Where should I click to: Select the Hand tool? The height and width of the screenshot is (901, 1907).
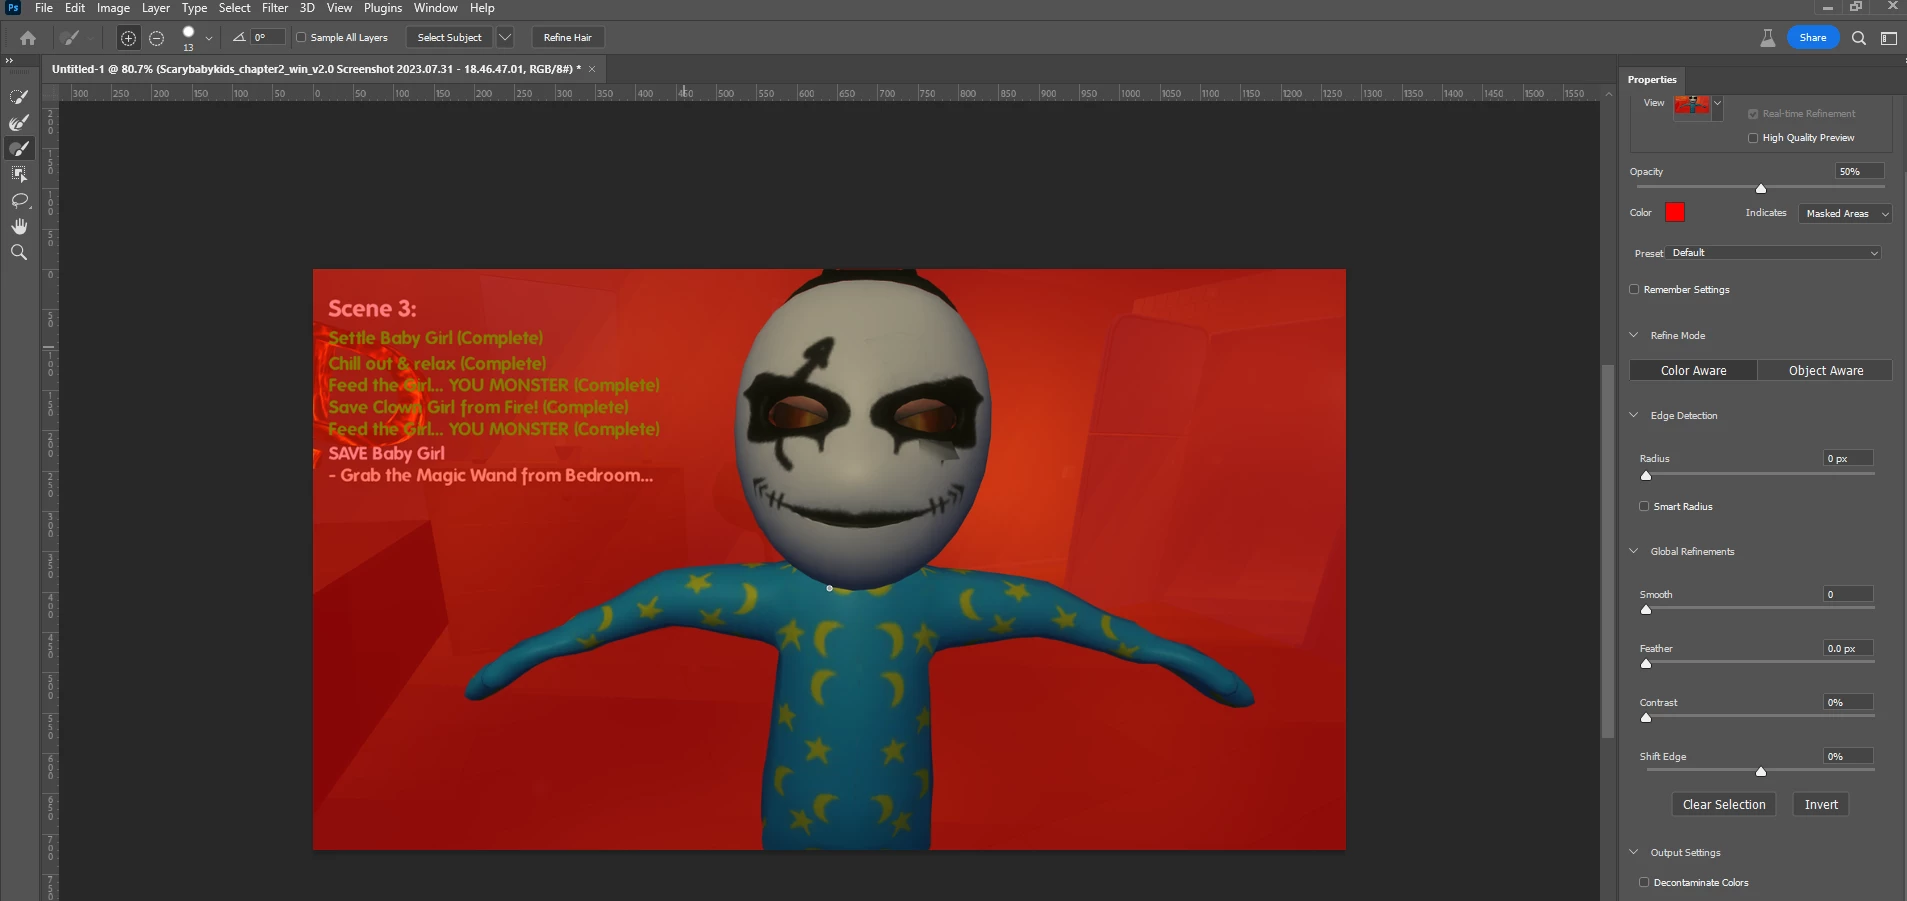19,227
